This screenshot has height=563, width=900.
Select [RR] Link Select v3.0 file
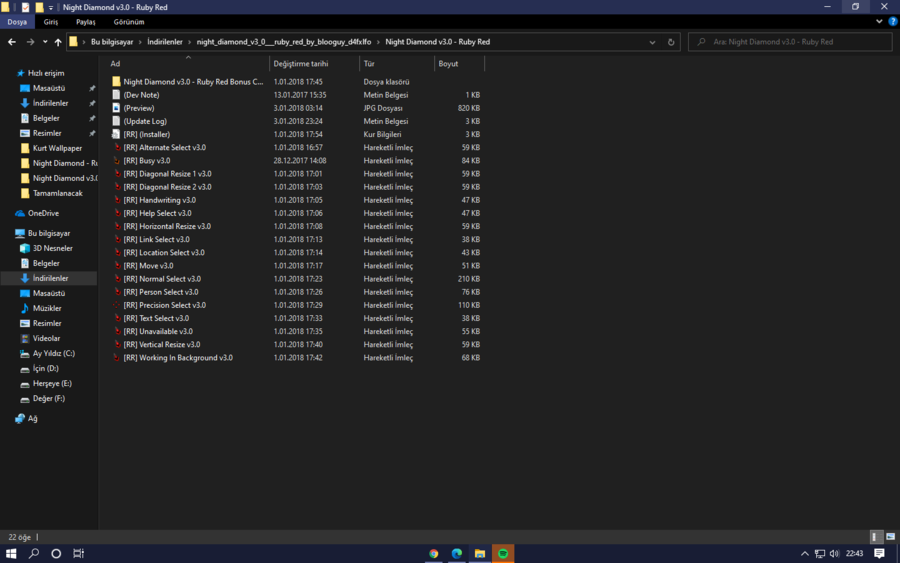pyautogui.click(x=156, y=239)
